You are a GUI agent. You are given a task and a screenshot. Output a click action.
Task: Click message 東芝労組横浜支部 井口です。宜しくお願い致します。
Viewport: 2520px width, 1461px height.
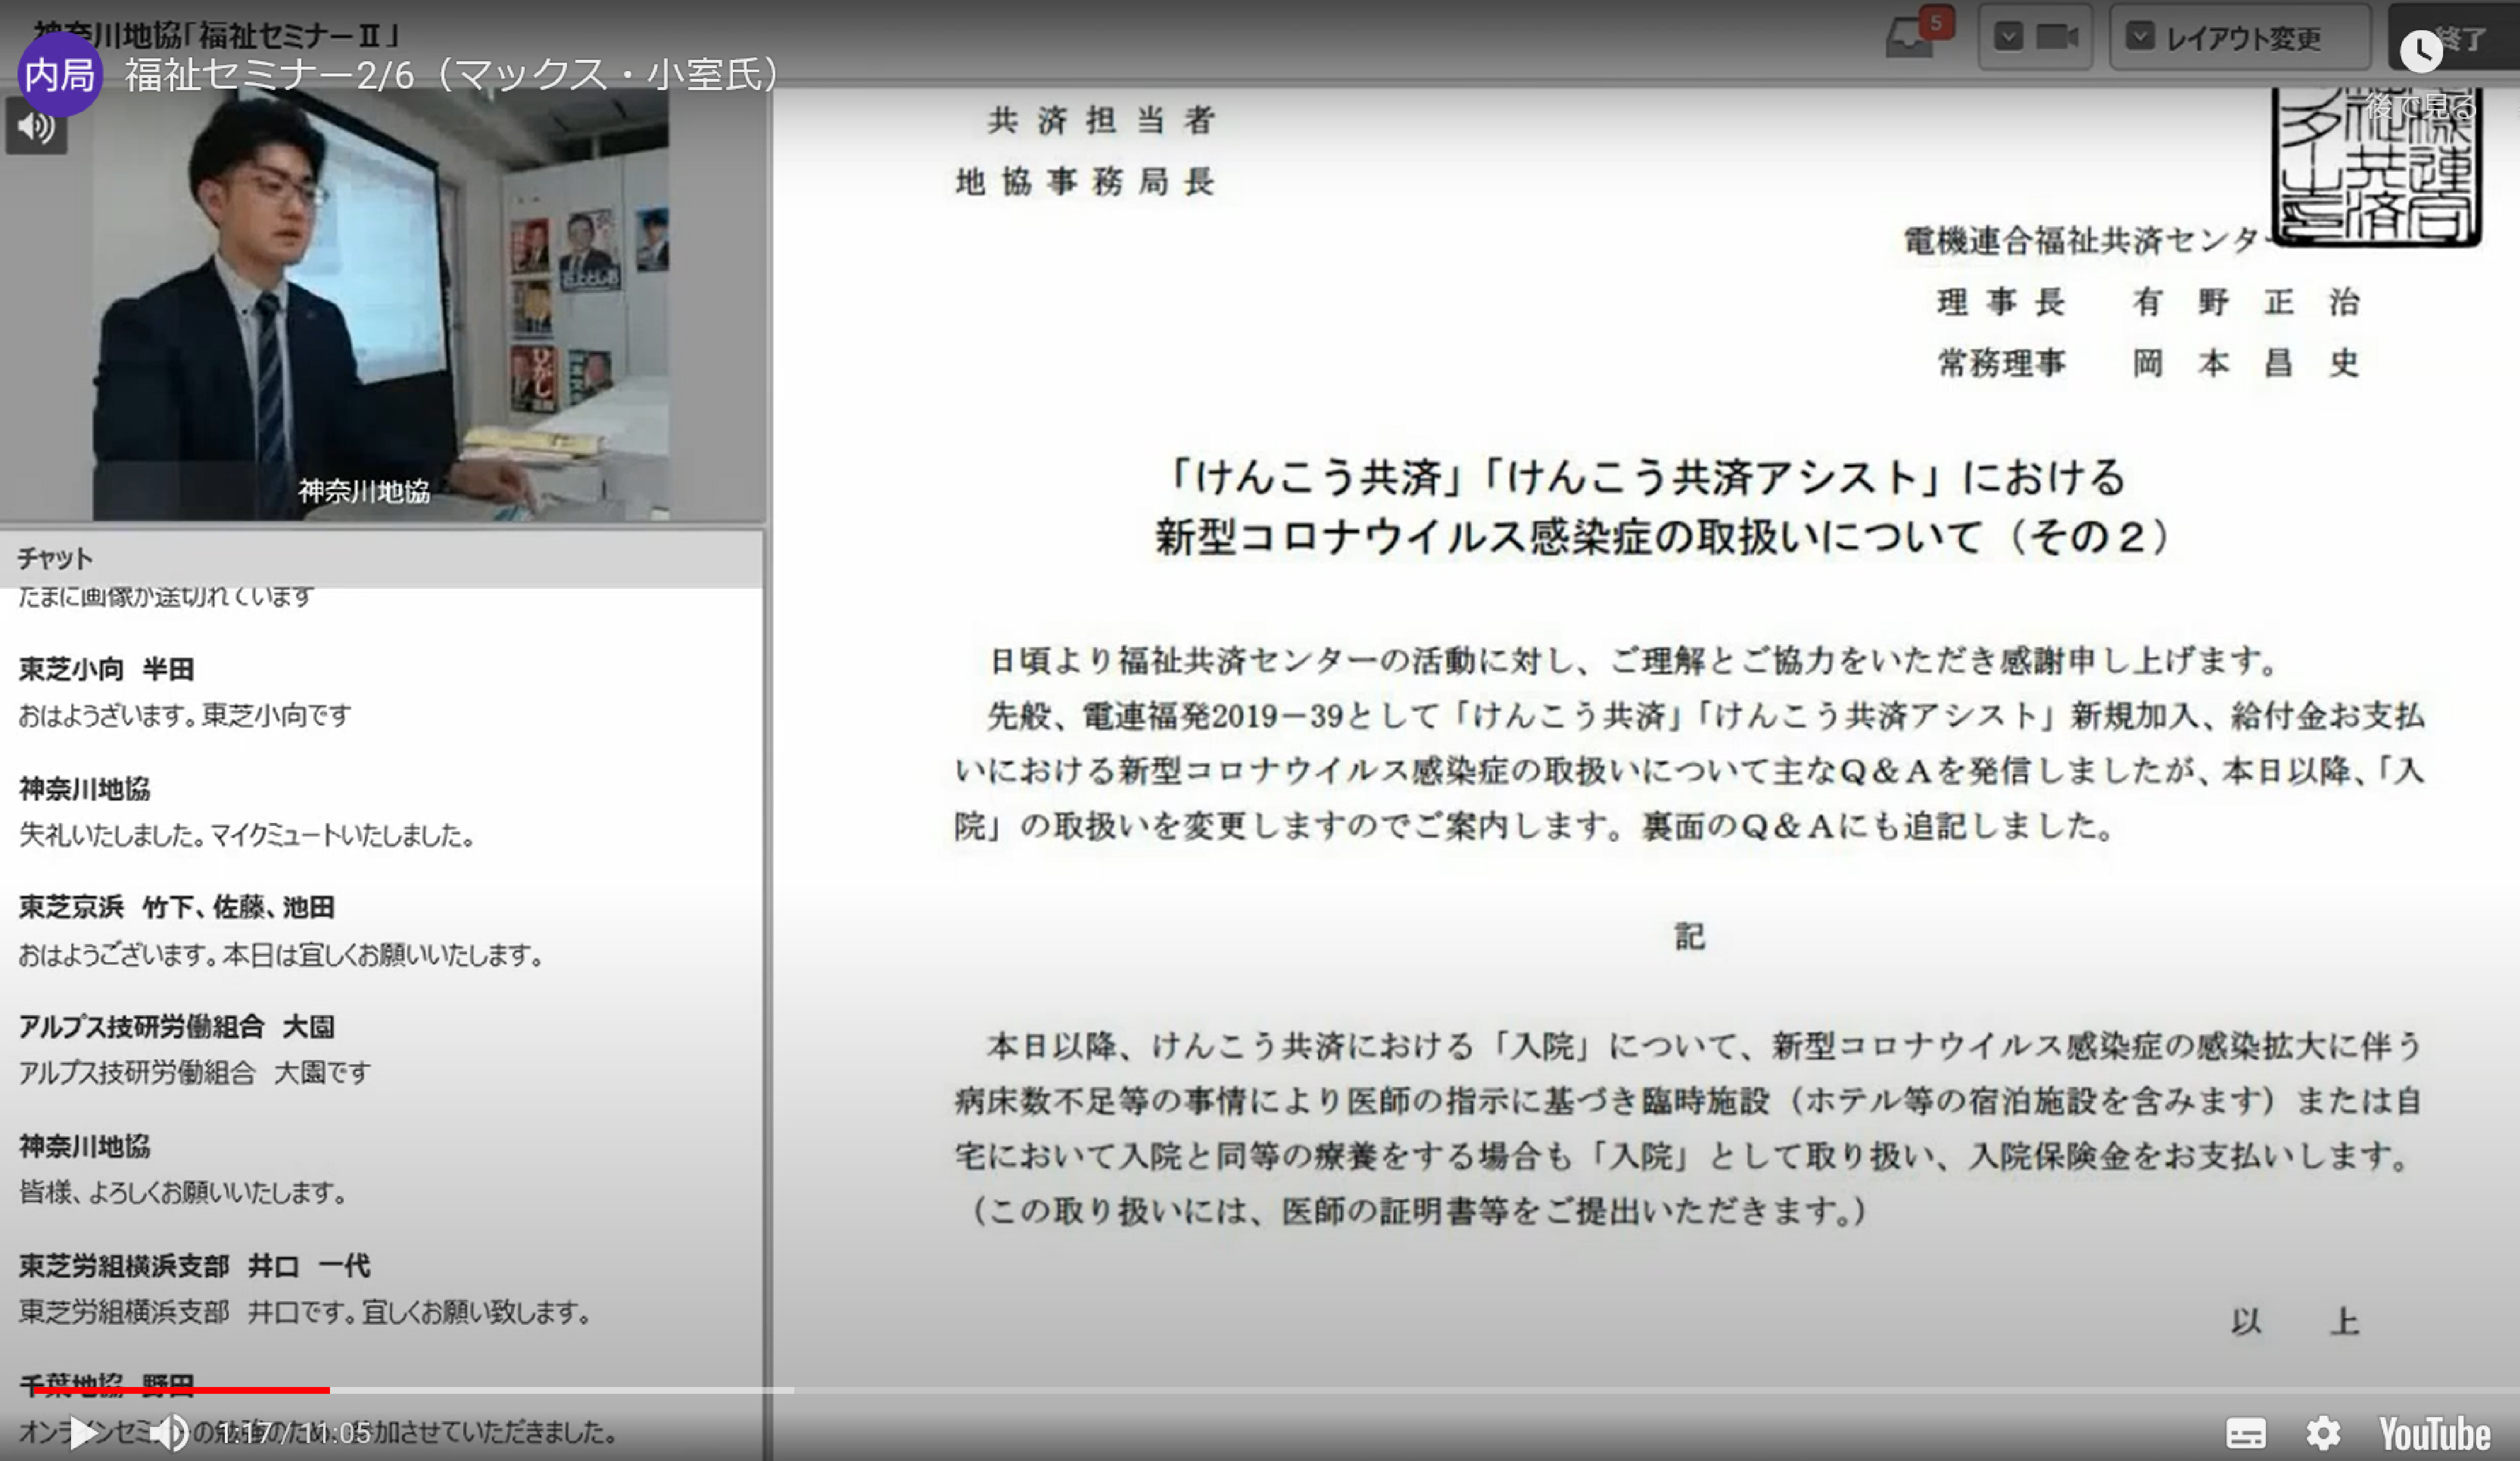click(x=306, y=1312)
